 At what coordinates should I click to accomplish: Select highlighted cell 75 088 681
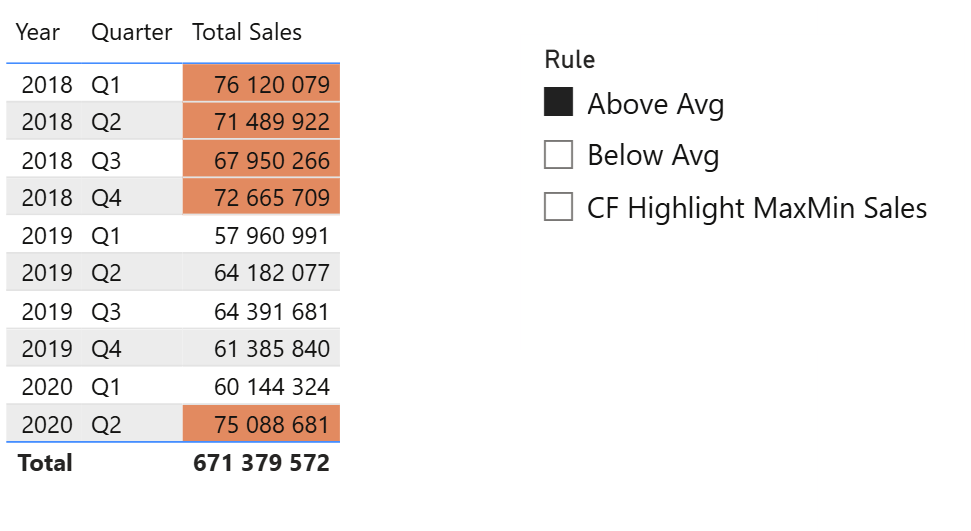[x=261, y=424]
